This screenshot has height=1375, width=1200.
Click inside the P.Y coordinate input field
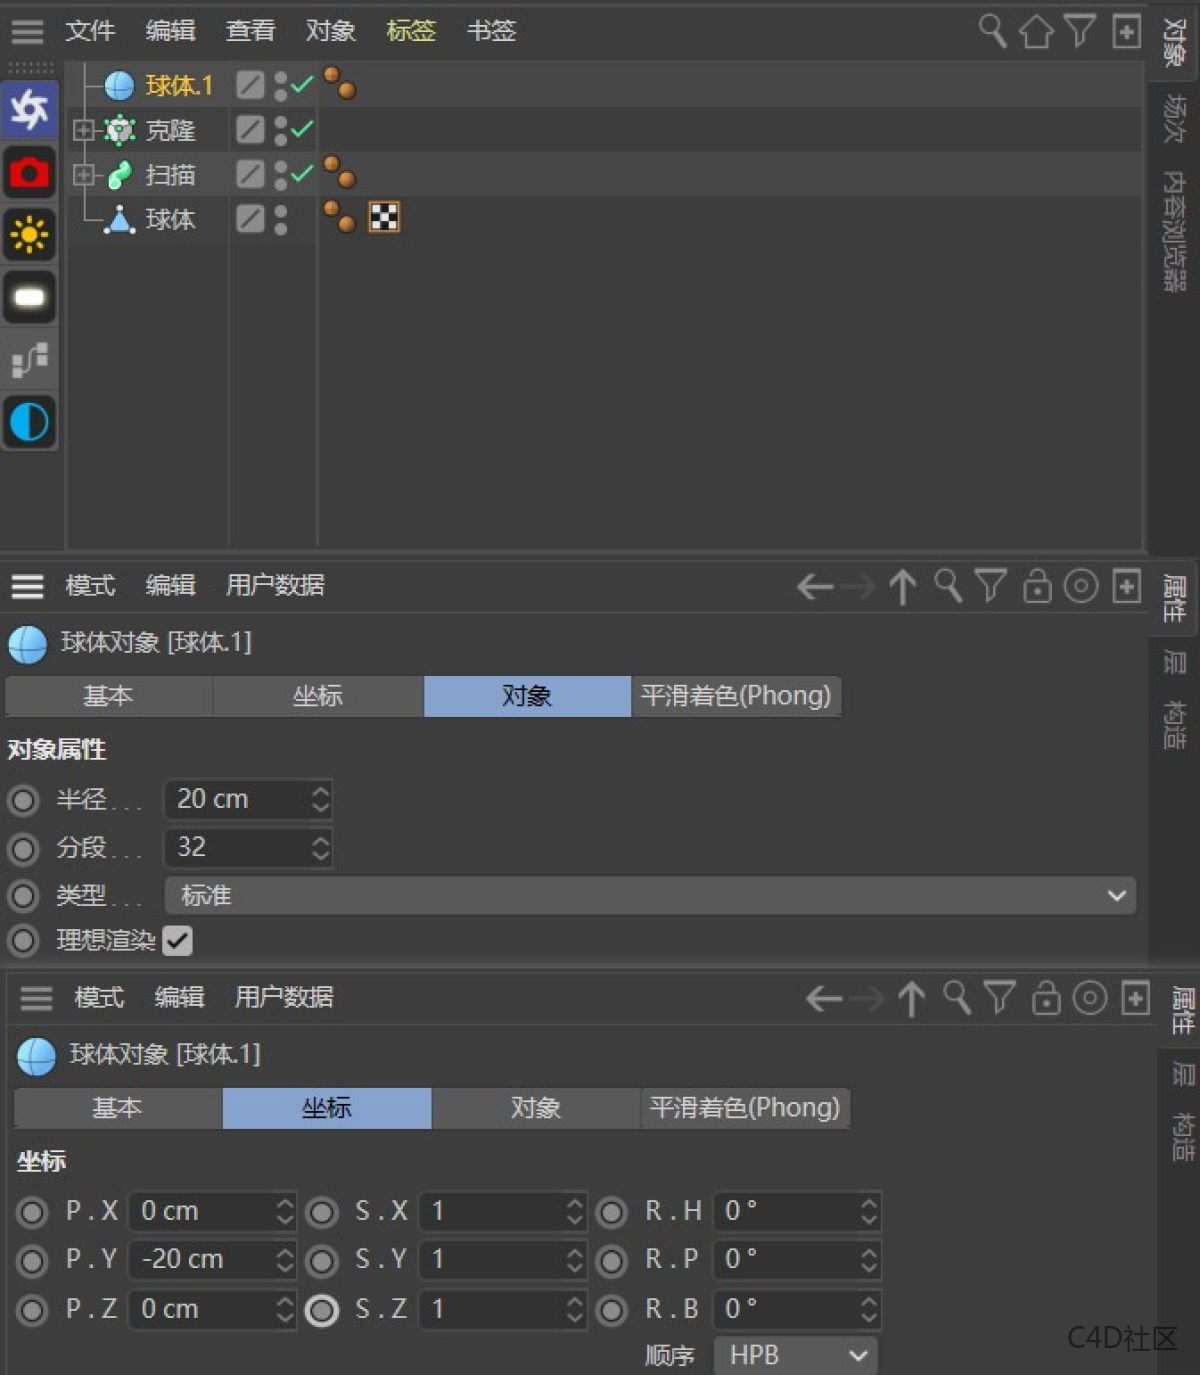200,1260
